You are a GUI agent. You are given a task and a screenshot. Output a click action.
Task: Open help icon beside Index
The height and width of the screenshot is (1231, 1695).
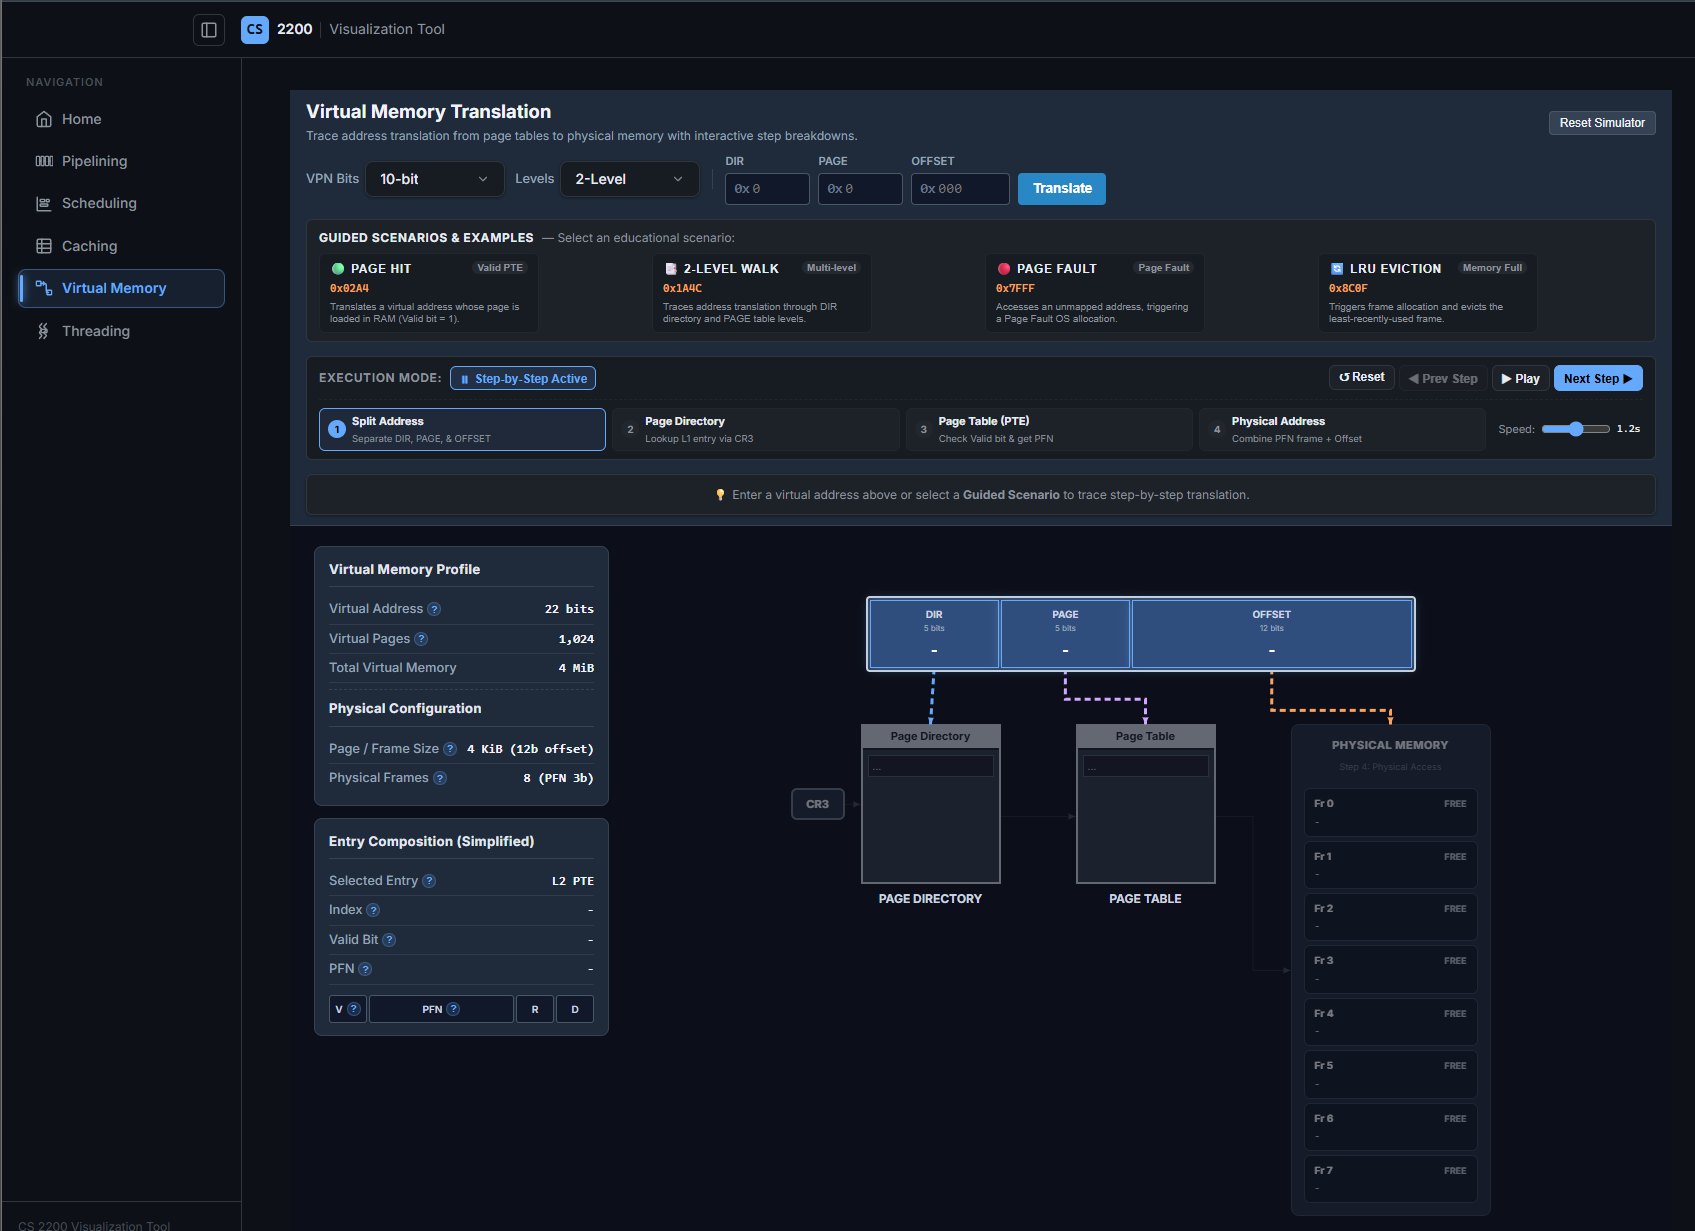(373, 910)
